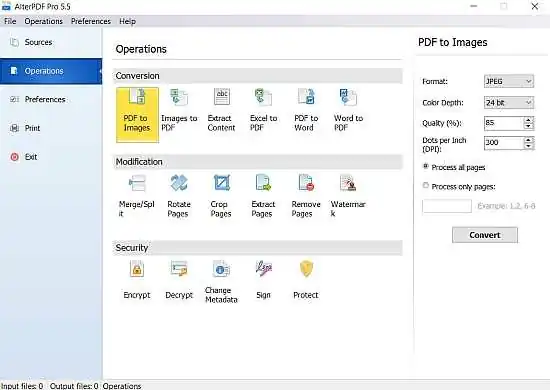The width and height of the screenshot is (550, 390).
Task: Open the Protect operation
Action: [x=306, y=280]
